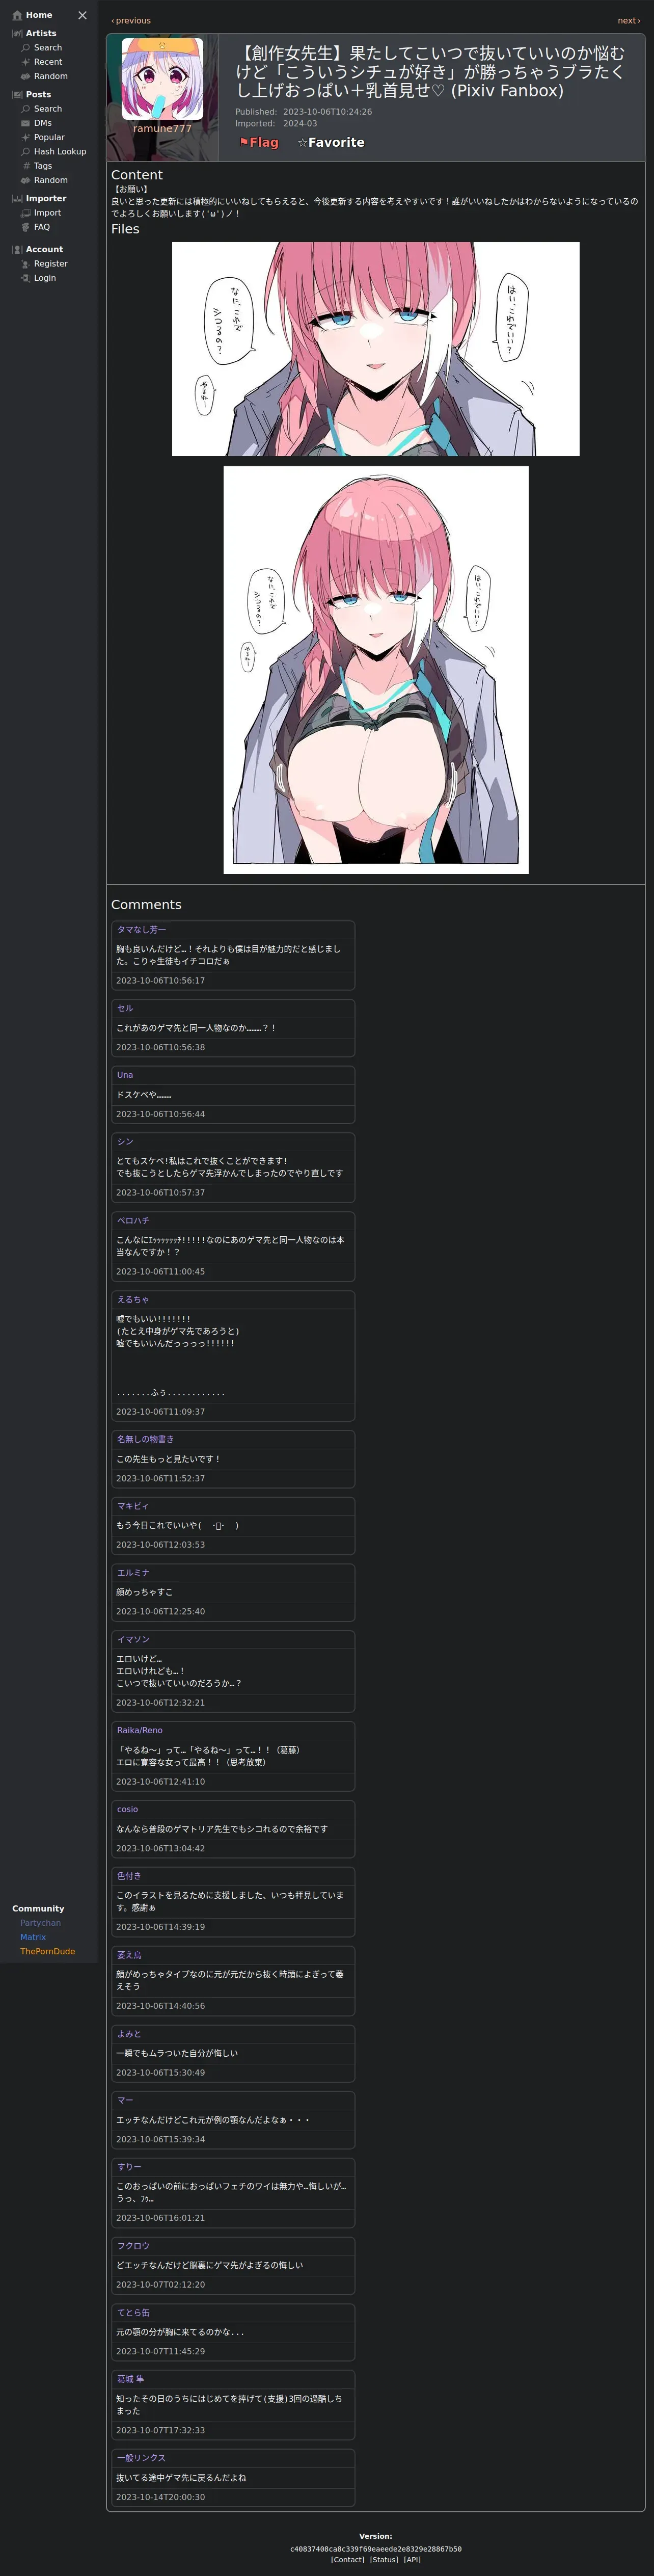Open the first image under Files
The image size is (654, 2576).
(x=376, y=349)
